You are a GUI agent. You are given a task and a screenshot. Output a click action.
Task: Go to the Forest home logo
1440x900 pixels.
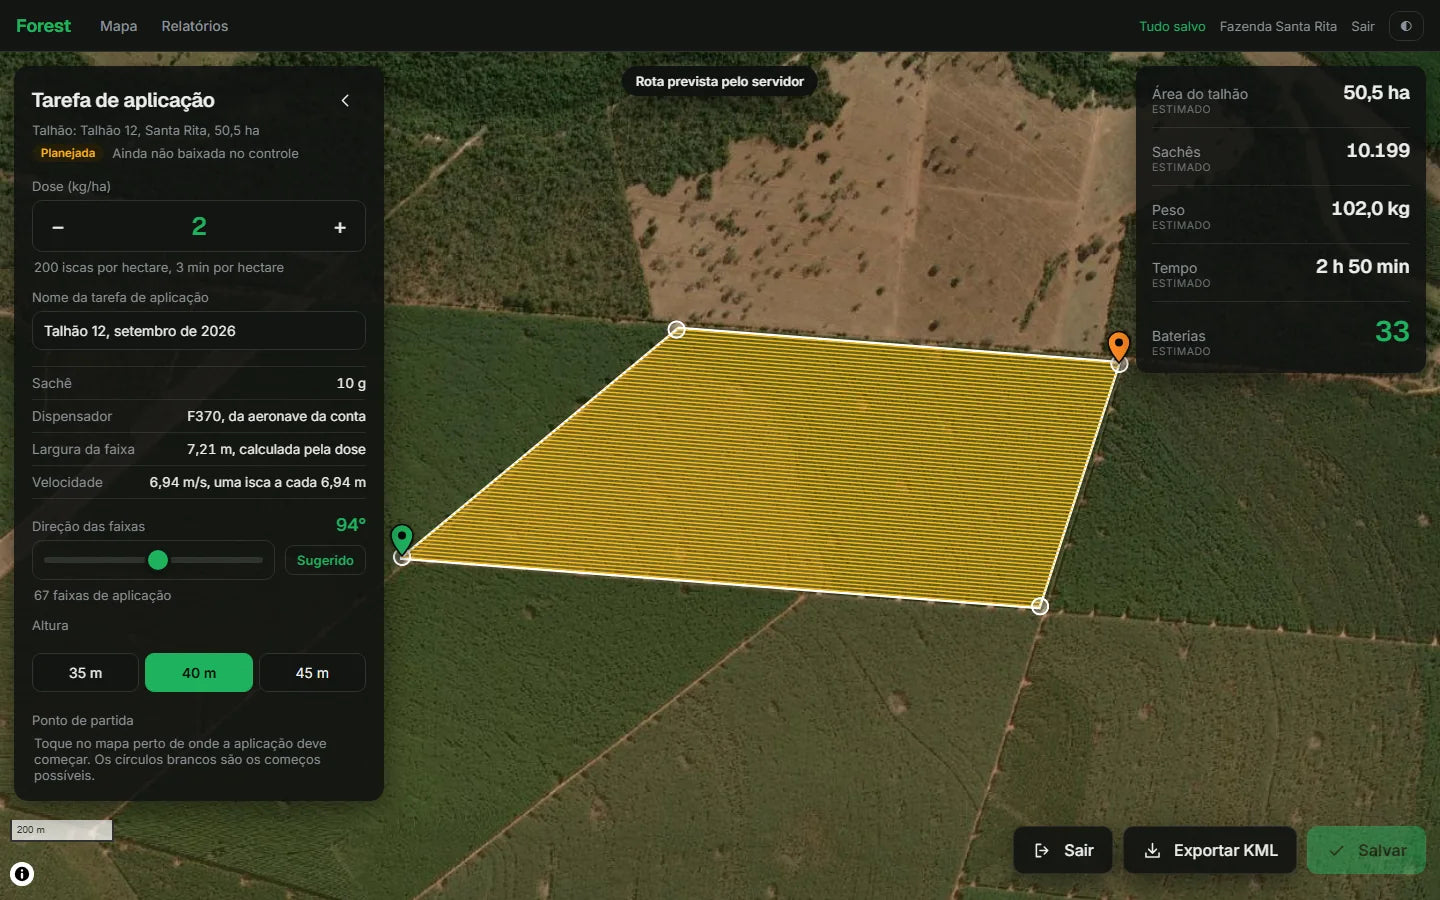[x=44, y=26]
